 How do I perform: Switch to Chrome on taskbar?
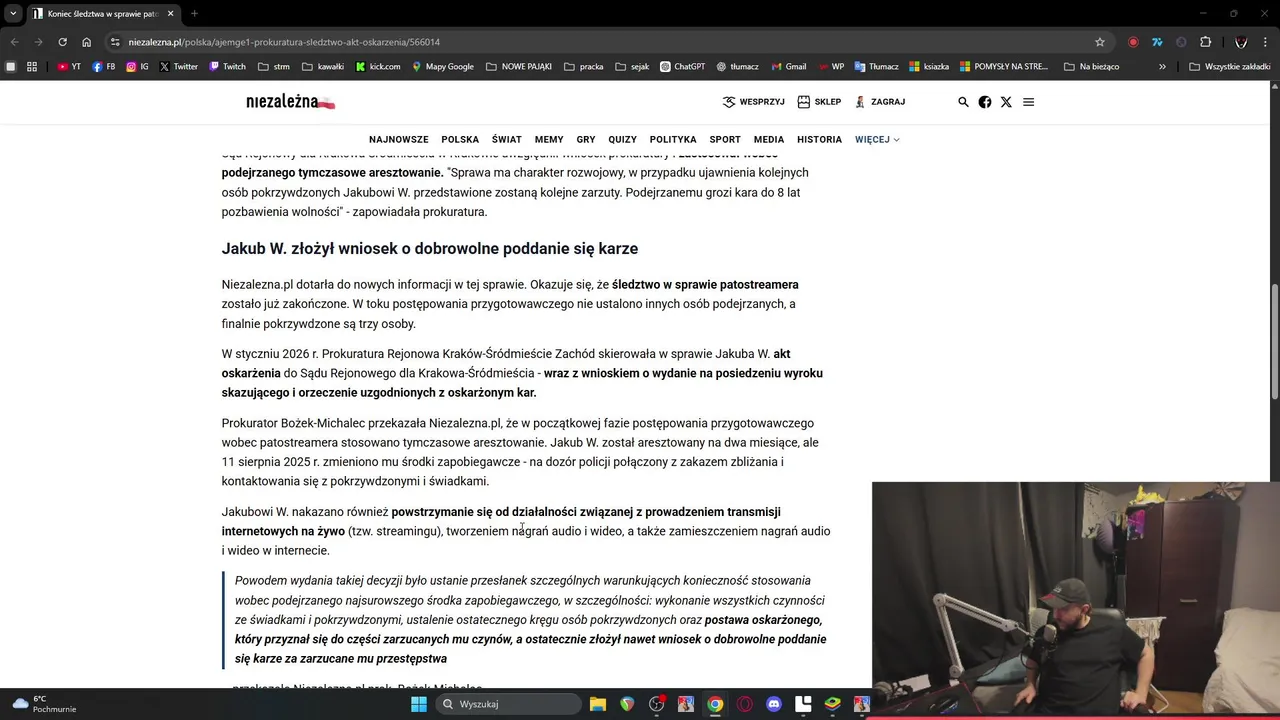click(715, 704)
